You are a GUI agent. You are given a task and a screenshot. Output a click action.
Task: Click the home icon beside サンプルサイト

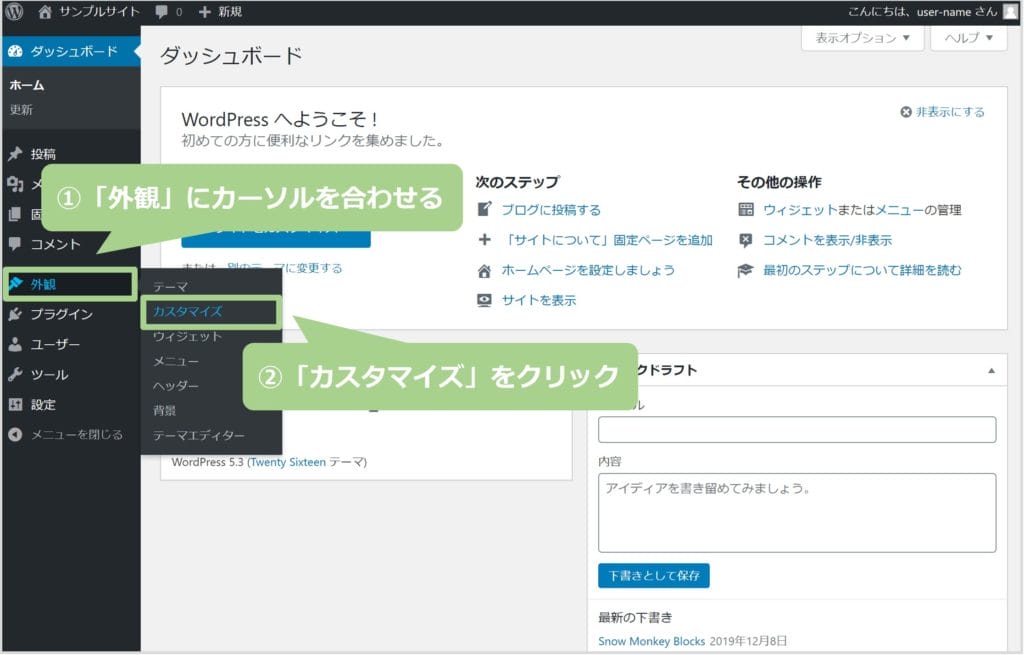coord(44,11)
